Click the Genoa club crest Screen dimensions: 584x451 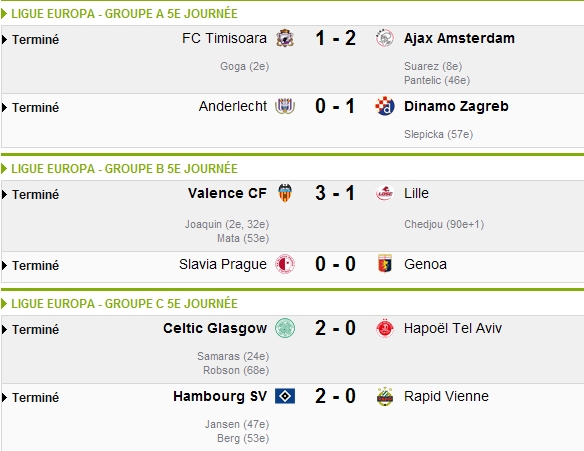pyautogui.click(x=385, y=264)
